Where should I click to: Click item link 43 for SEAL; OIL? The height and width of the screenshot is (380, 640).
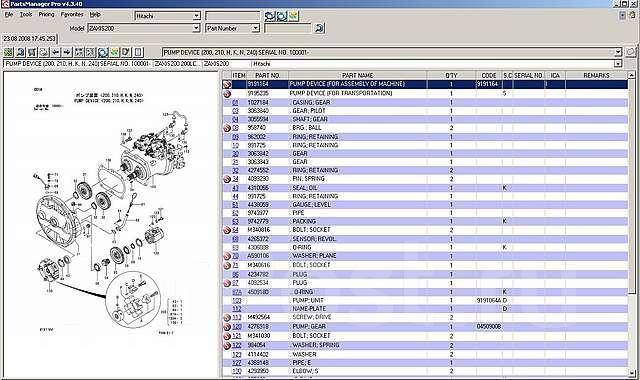pyautogui.click(x=235, y=188)
